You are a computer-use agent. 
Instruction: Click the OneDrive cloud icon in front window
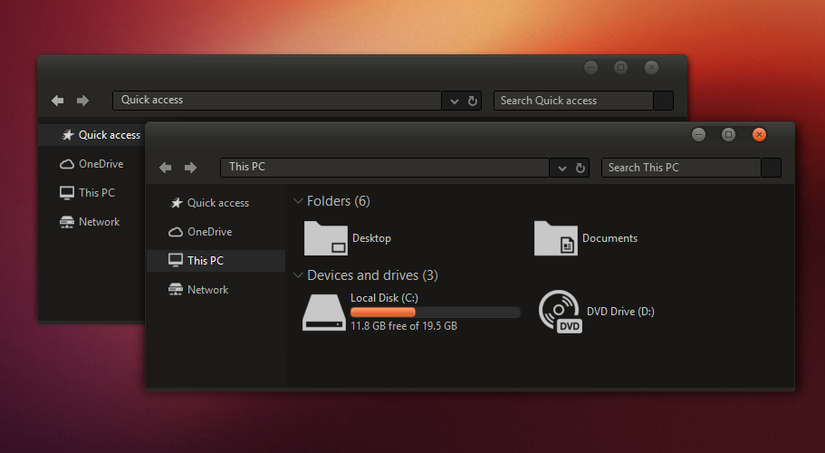click(175, 232)
